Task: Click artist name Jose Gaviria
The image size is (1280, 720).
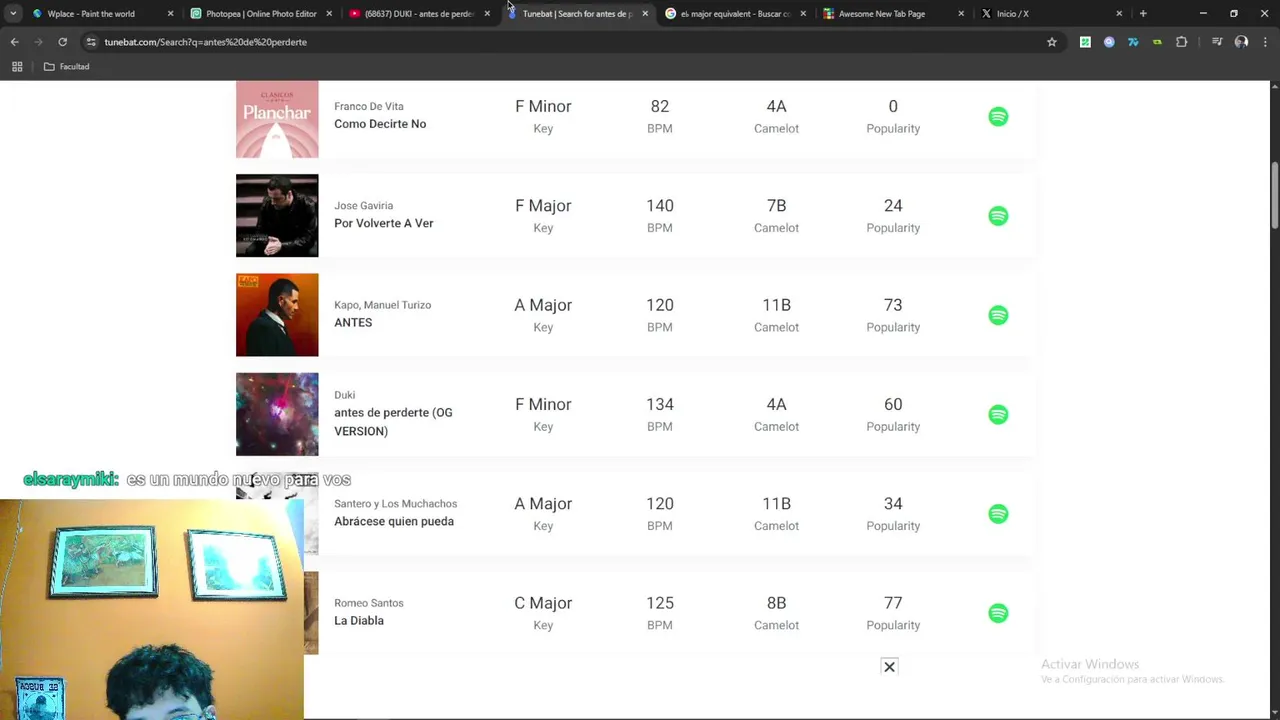Action: point(363,206)
